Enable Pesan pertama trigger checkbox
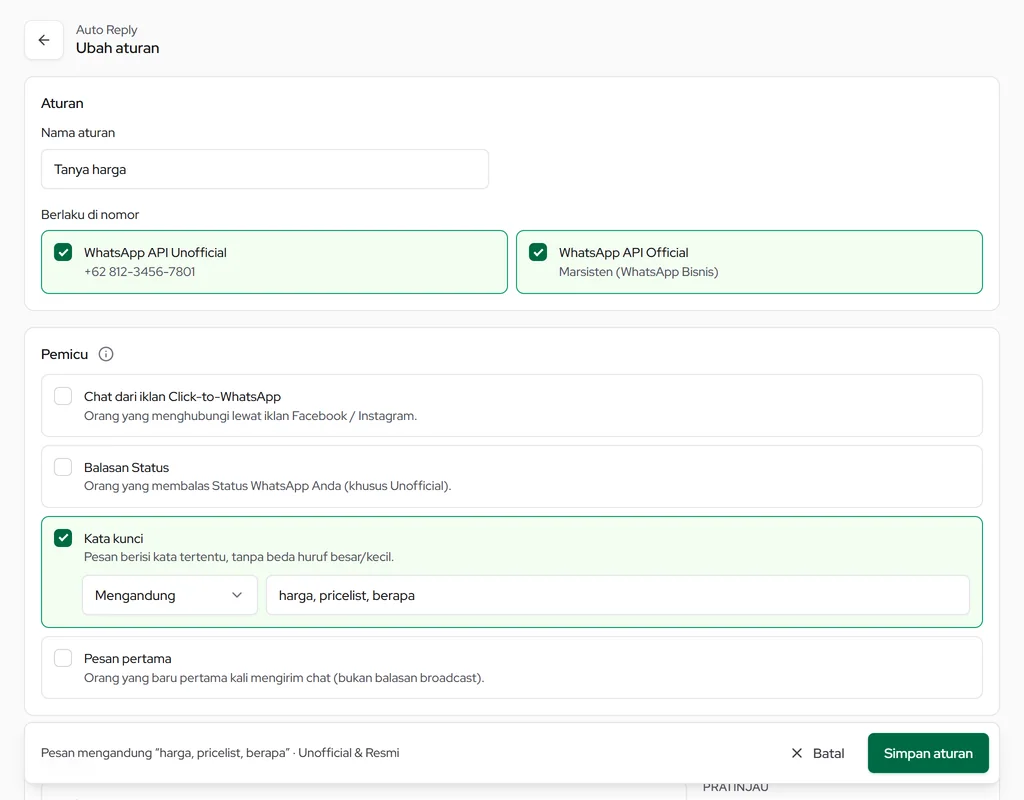 coord(63,658)
